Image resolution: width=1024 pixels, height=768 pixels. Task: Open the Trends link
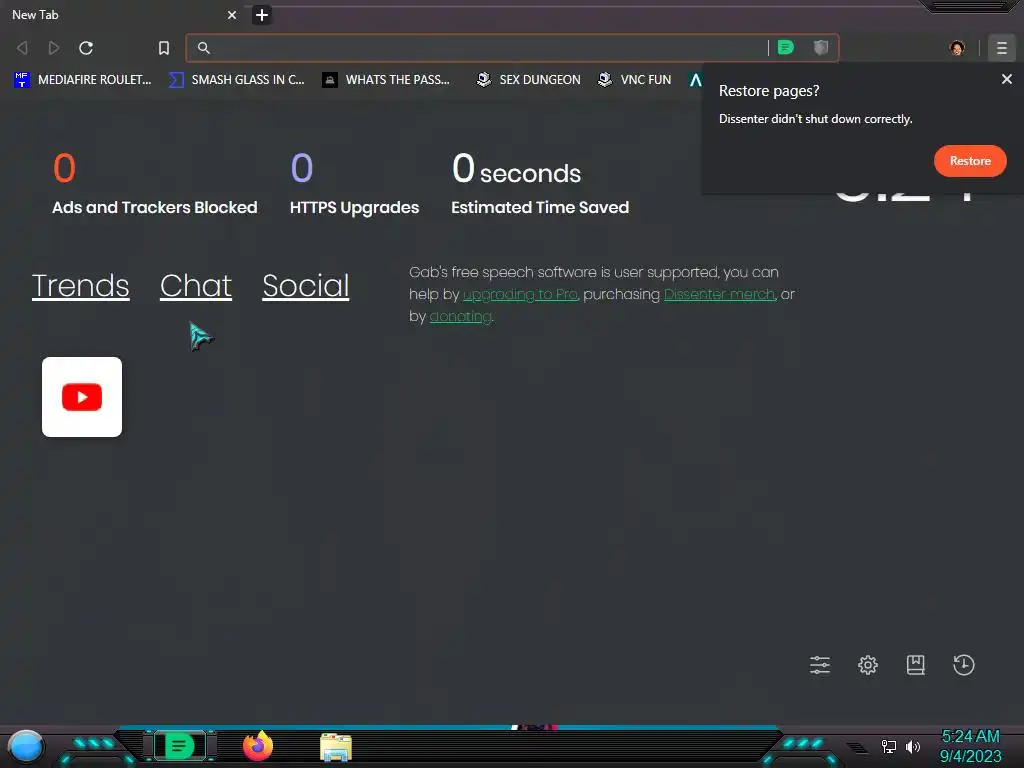[80, 286]
